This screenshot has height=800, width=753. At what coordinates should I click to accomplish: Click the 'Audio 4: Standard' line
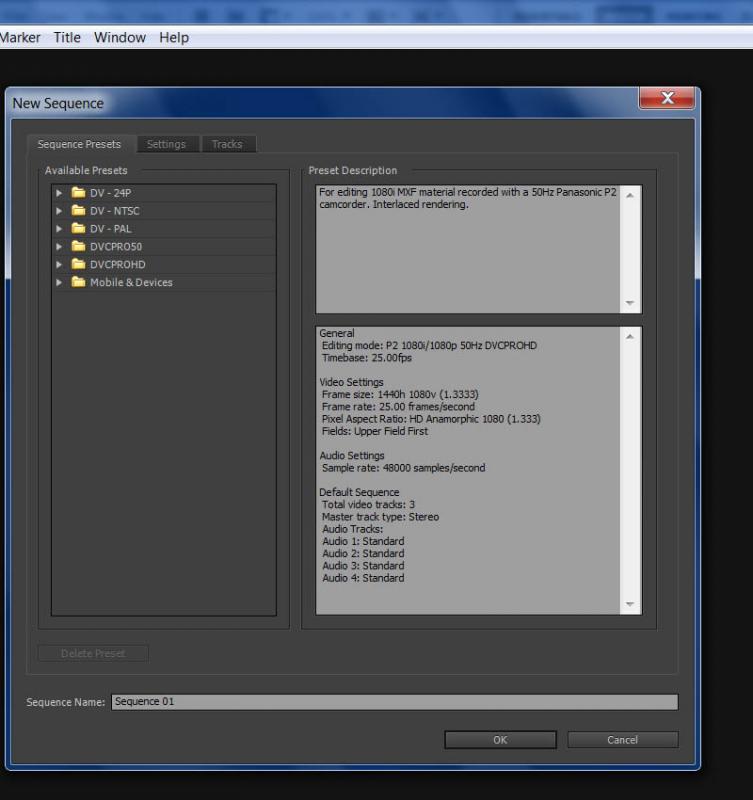click(x=363, y=578)
